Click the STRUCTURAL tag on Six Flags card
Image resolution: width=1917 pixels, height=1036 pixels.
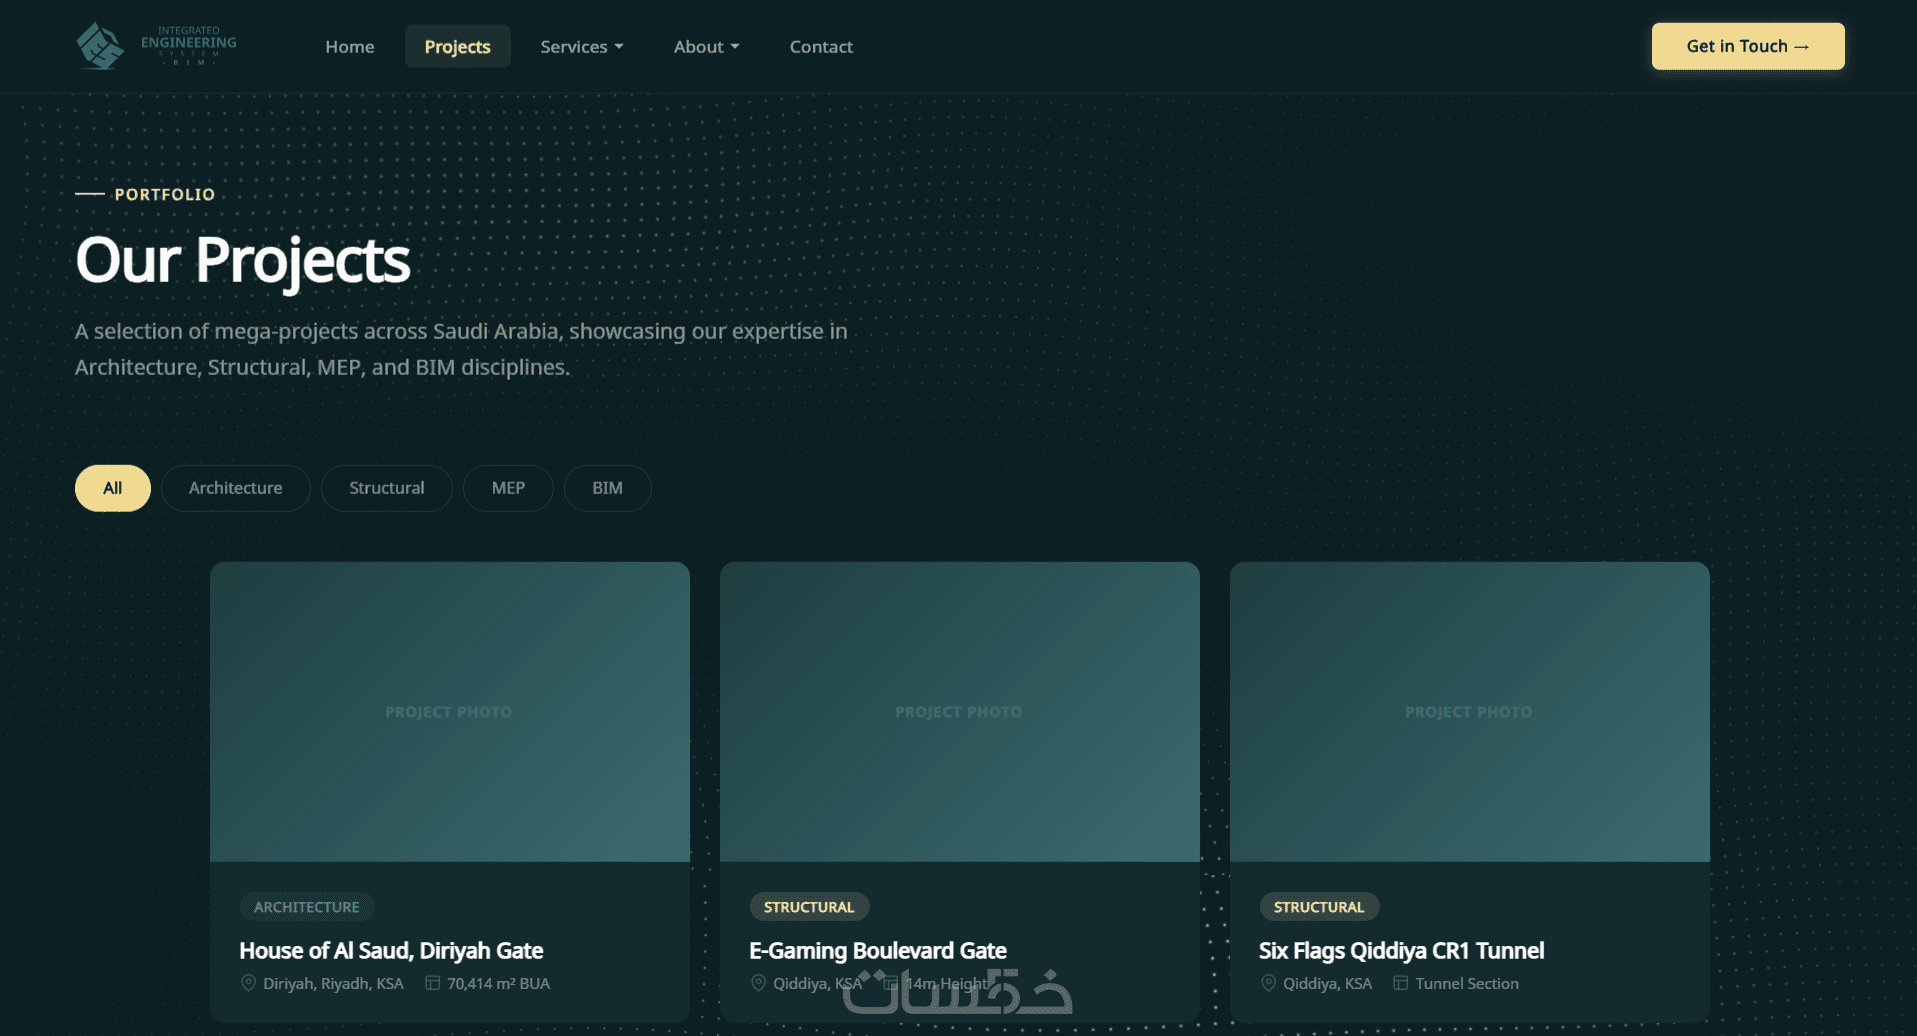[1319, 907]
